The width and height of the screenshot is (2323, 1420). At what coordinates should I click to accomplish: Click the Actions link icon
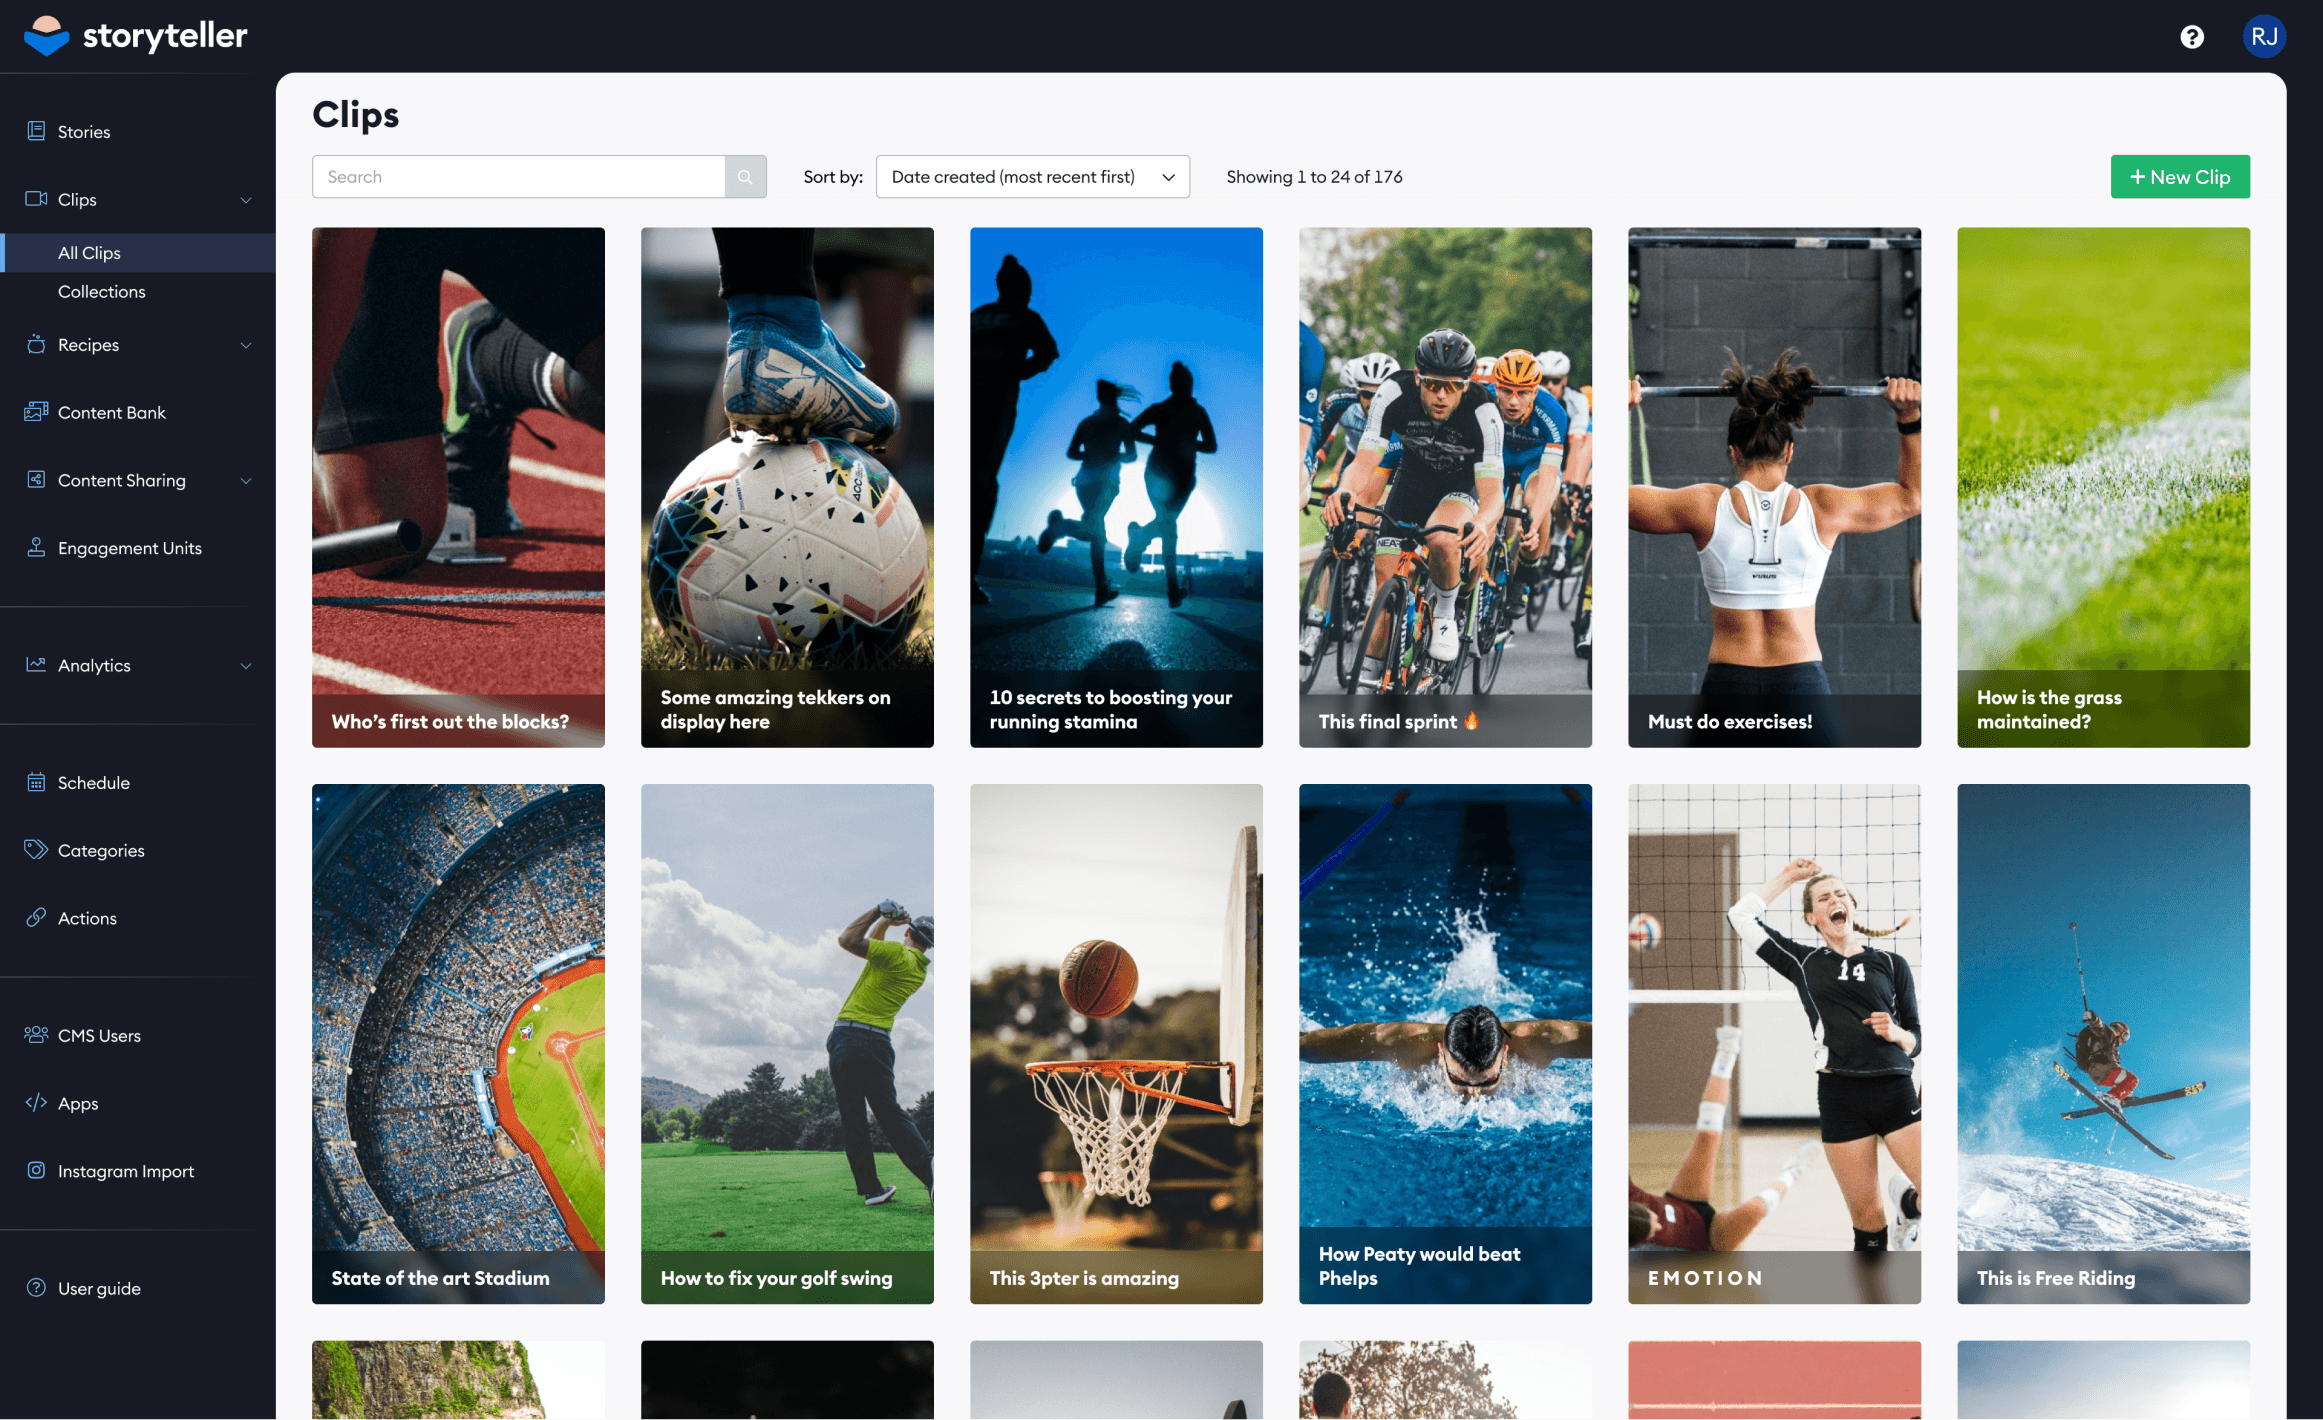pyautogui.click(x=36, y=917)
